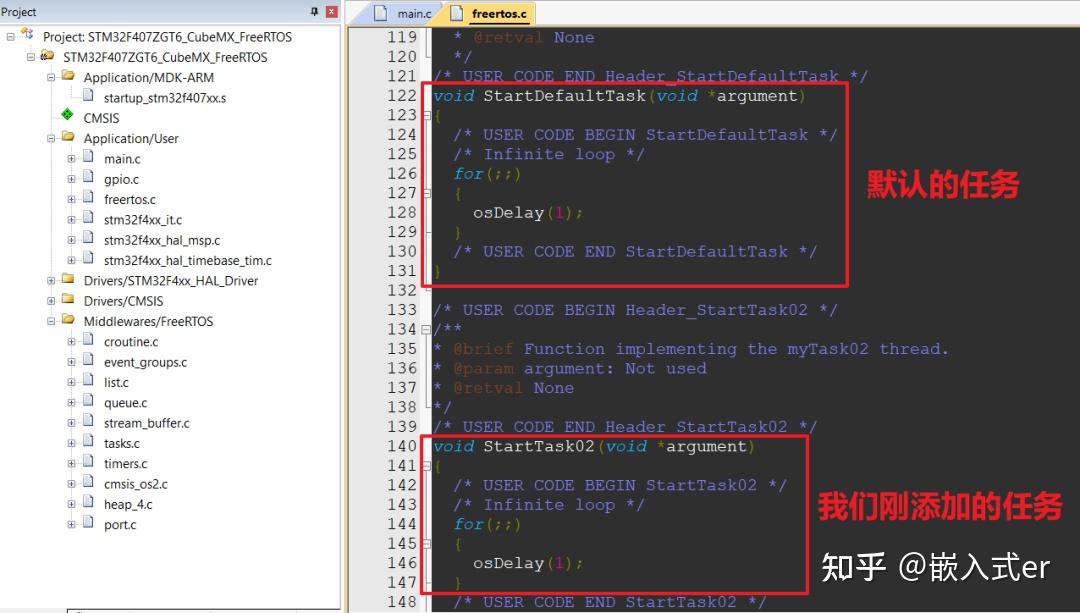Expand the stm32f4xx_it.c tree node
Screen dimensions: 1080x613
click(x=70, y=219)
